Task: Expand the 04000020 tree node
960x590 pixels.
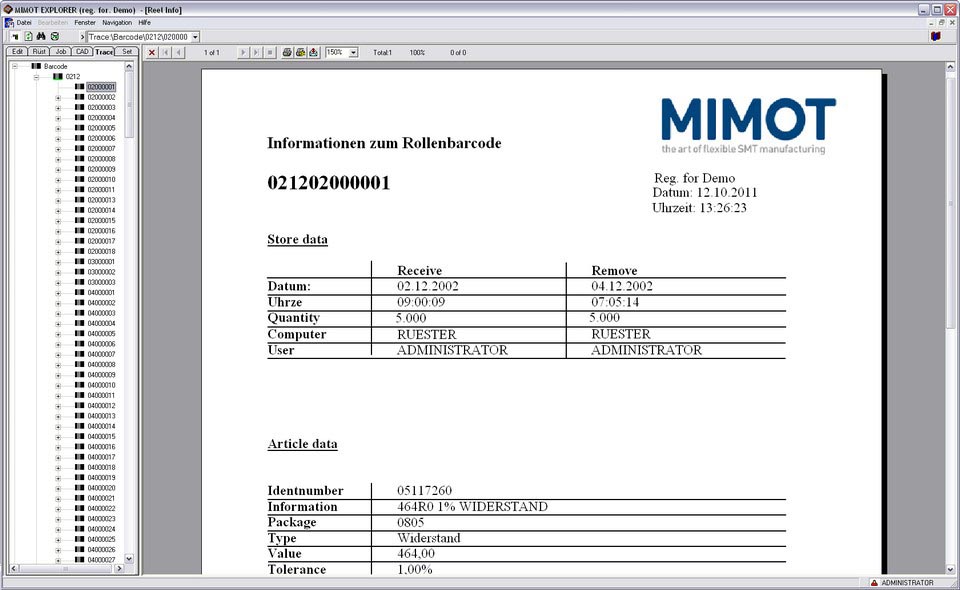Action: (x=58, y=488)
